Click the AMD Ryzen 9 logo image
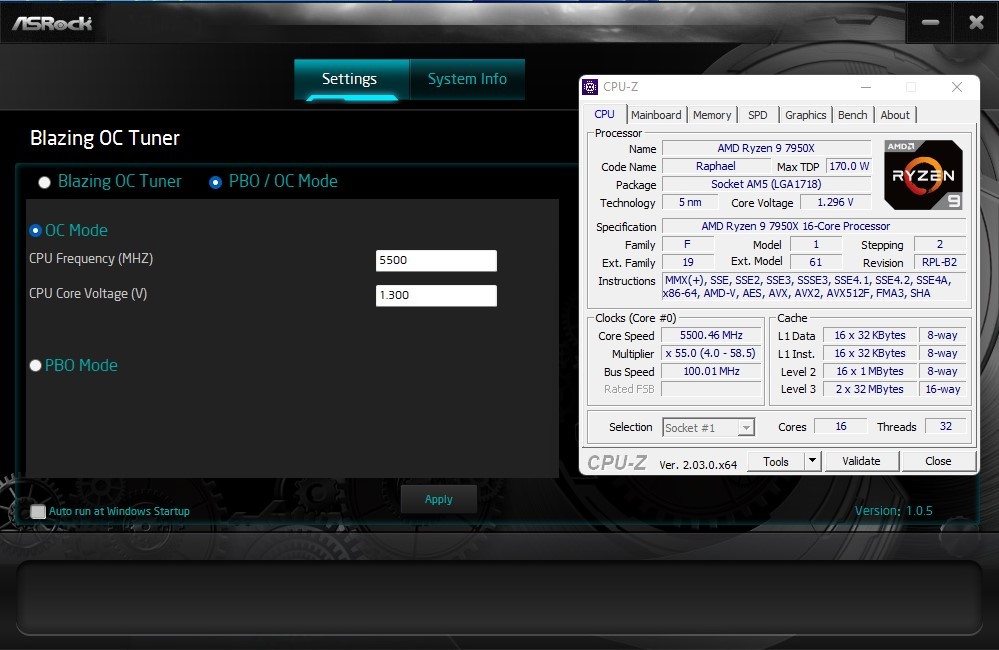The width and height of the screenshot is (999, 650). coord(923,175)
